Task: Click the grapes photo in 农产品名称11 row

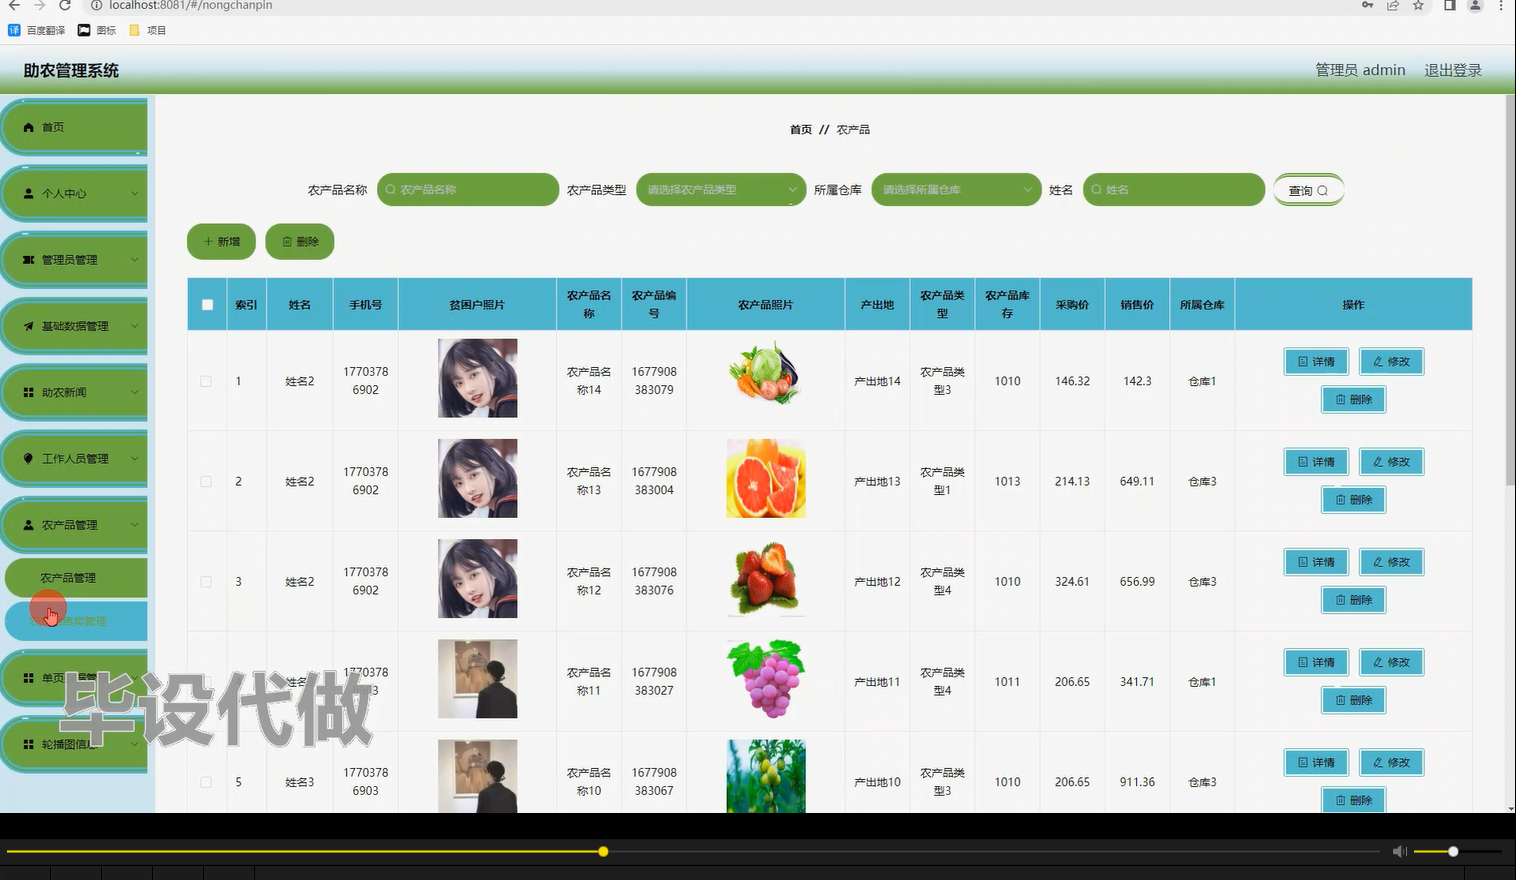Action: click(766, 679)
